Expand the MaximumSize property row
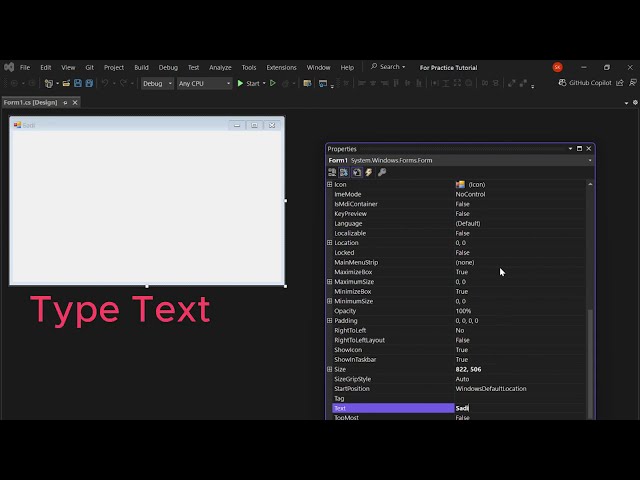Image resolution: width=640 pixels, height=480 pixels. 329,282
